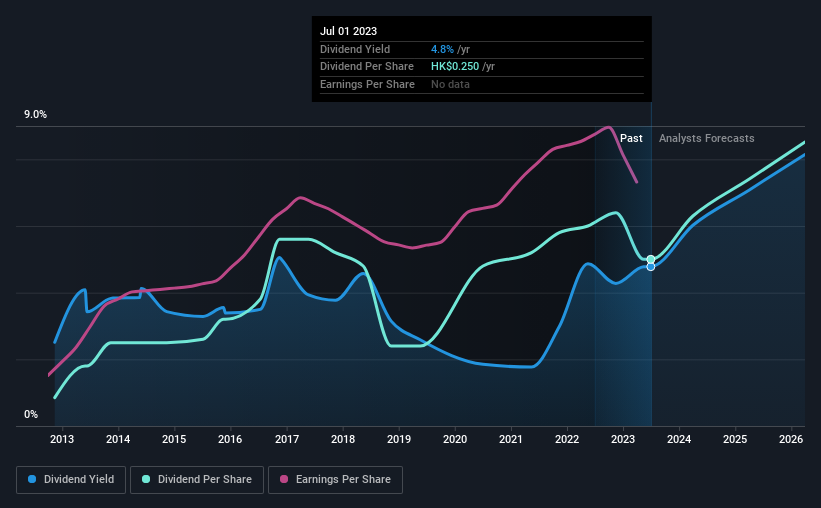
Task: Click the 0% y-axis label
Action: [x=31, y=415]
